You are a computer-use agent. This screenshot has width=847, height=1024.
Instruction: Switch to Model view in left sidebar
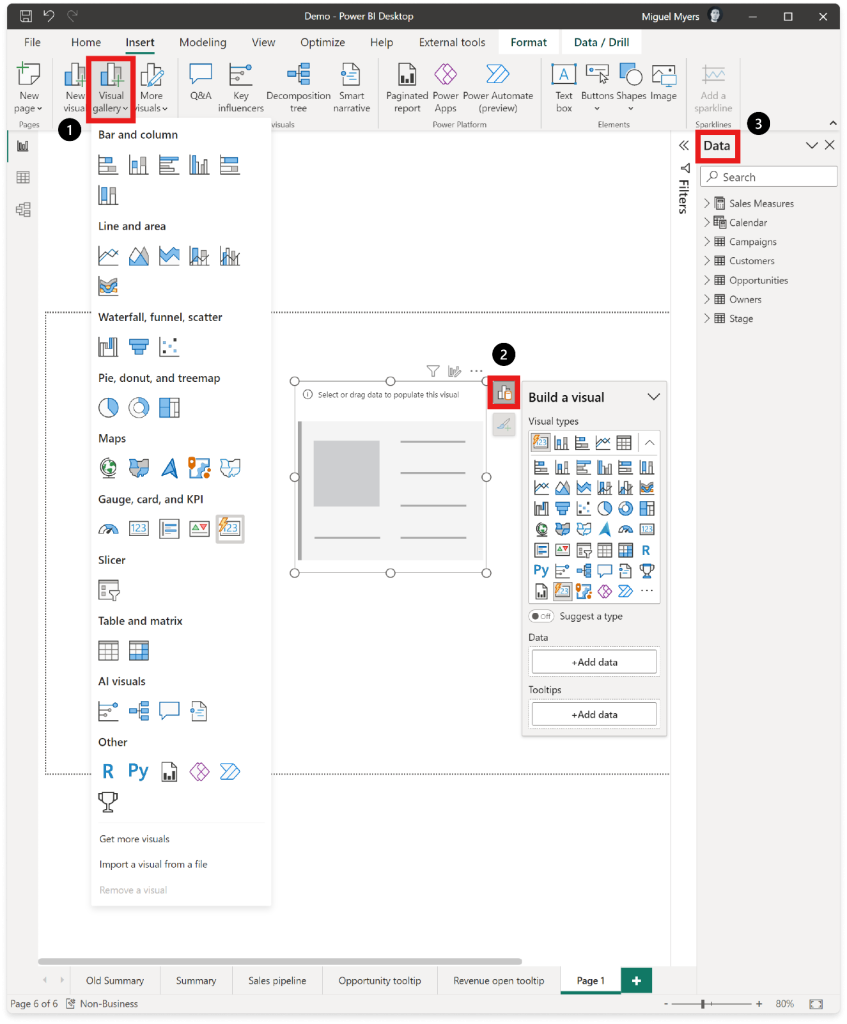pyautogui.click(x=23, y=210)
